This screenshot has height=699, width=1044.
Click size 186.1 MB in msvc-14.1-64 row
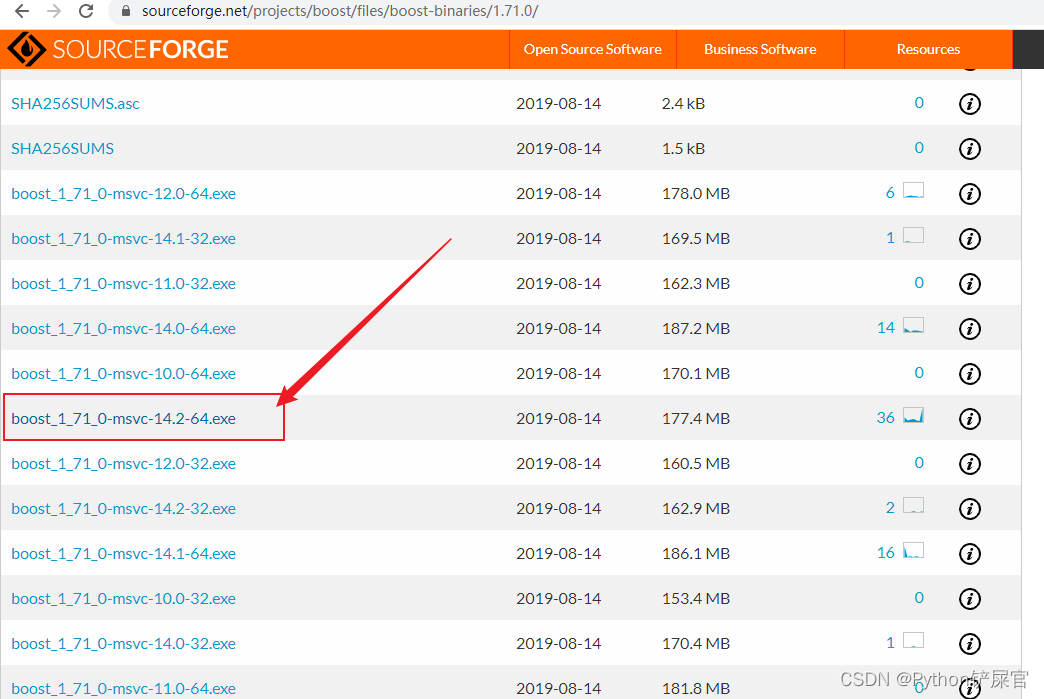[x=696, y=554]
